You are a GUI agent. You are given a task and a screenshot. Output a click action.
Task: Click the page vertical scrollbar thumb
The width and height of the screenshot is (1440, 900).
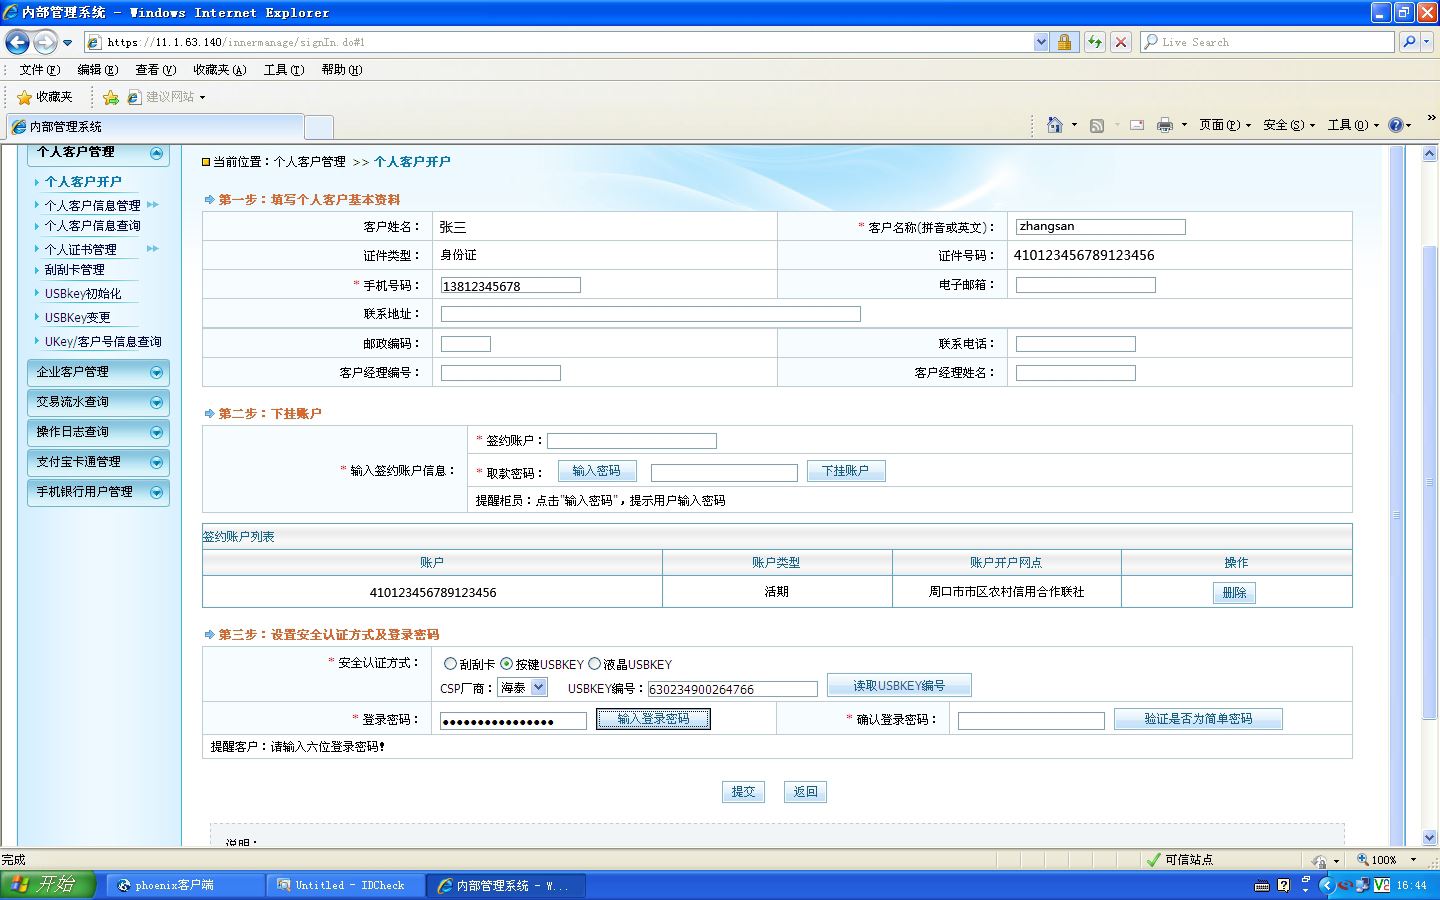click(1430, 482)
